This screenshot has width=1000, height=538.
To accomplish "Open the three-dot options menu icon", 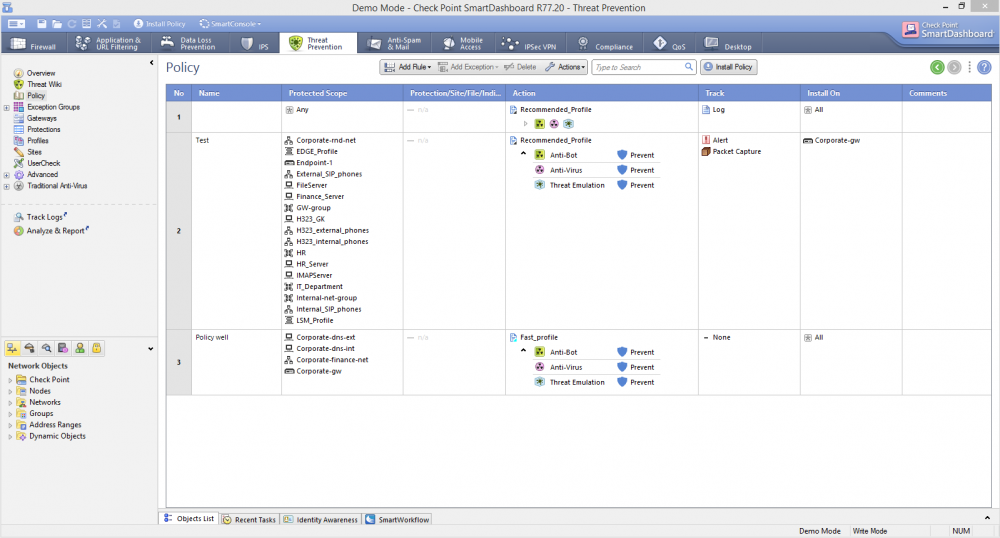I will click(x=969, y=67).
